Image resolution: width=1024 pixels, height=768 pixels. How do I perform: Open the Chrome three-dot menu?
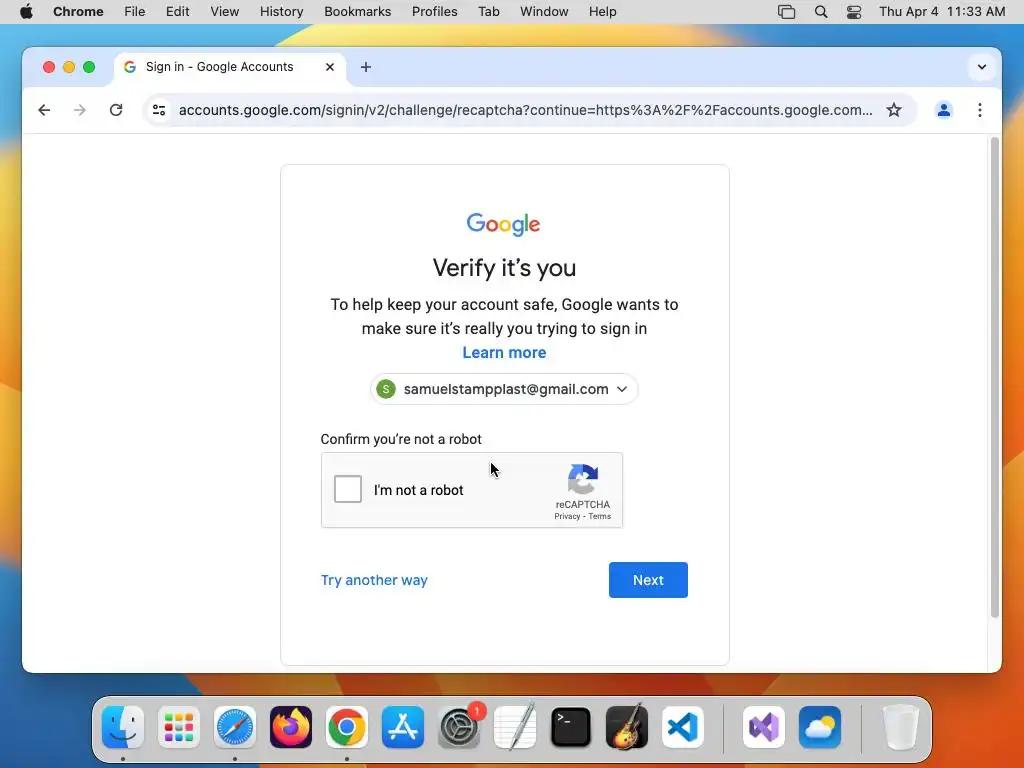tap(980, 110)
